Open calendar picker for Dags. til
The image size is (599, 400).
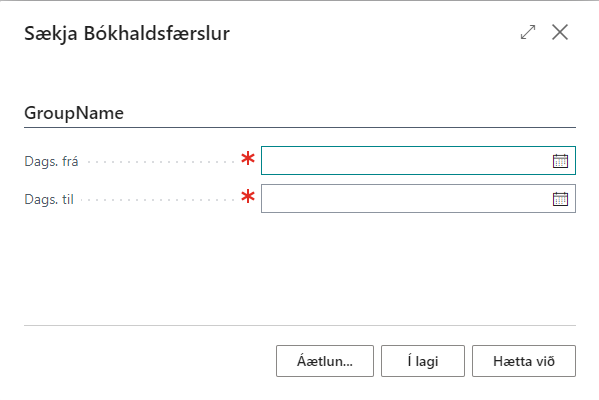coord(560,199)
